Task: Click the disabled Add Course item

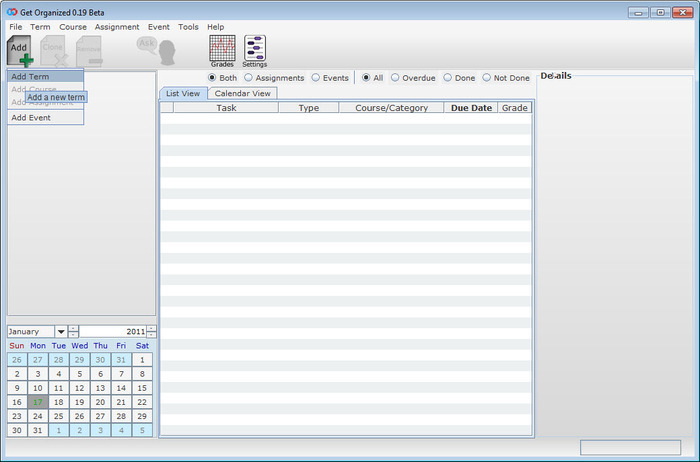Action: 45,89
